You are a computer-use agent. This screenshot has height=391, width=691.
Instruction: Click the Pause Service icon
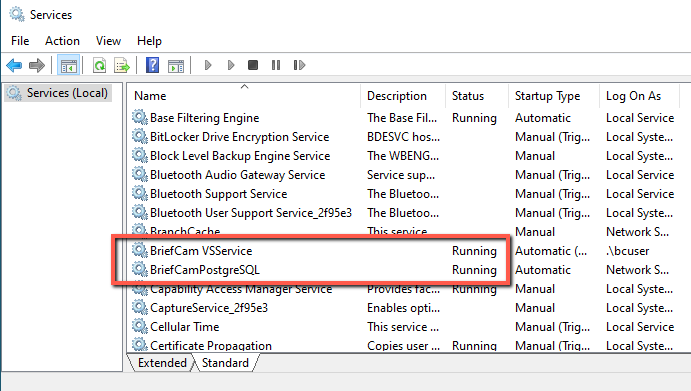tap(276, 65)
